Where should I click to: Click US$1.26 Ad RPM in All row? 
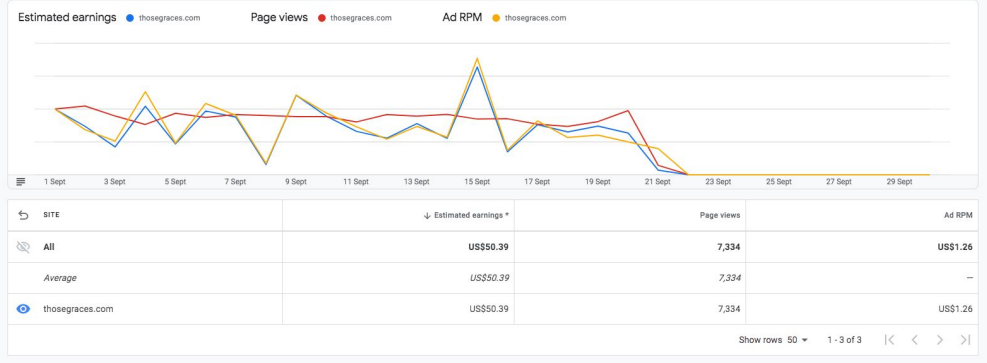pos(955,247)
